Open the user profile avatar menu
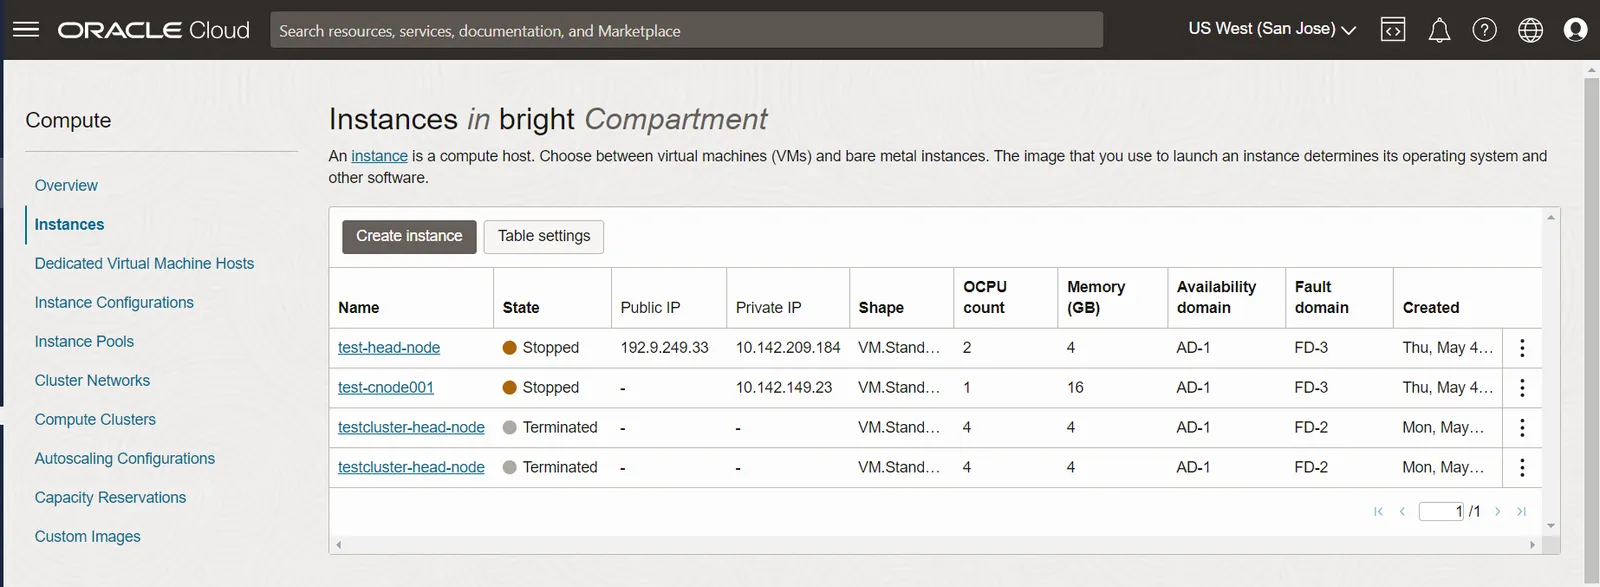1600x587 pixels. coord(1575,30)
